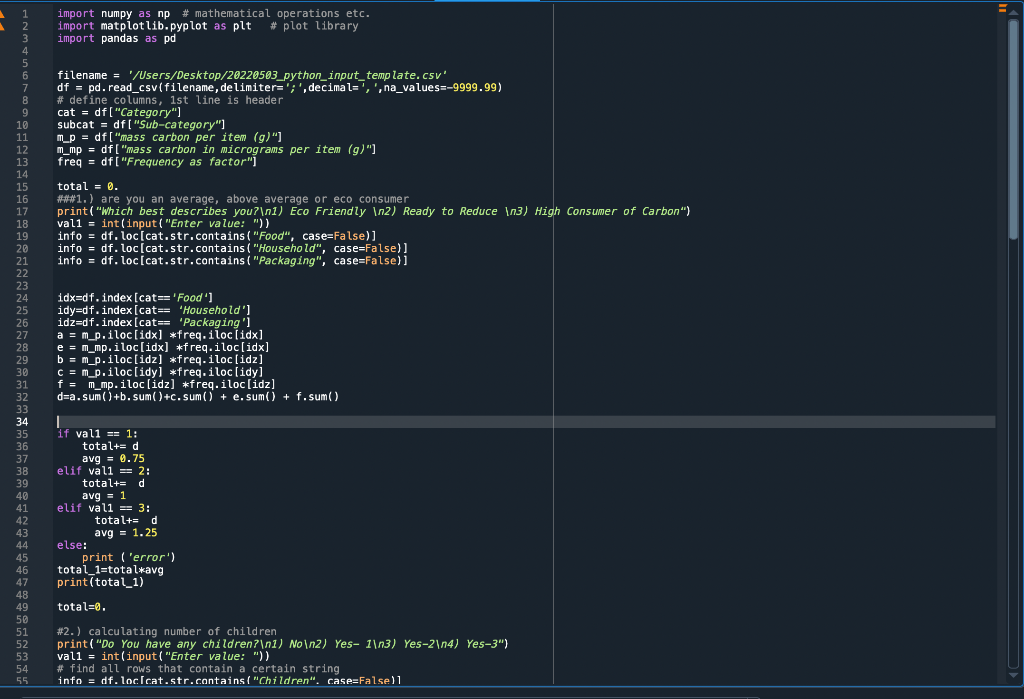Click the second orange warning flag near the scrollbar
1024x699 pixels.
[1002, 10]
